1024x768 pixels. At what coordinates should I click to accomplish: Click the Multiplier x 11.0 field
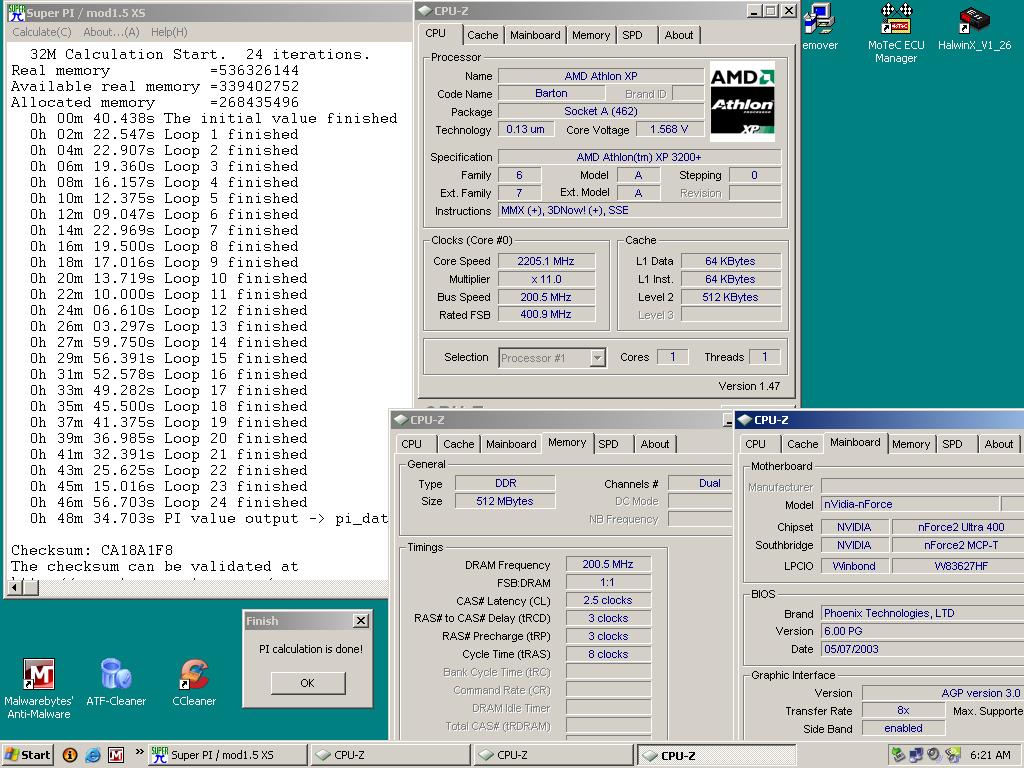[x=546, y=279]
